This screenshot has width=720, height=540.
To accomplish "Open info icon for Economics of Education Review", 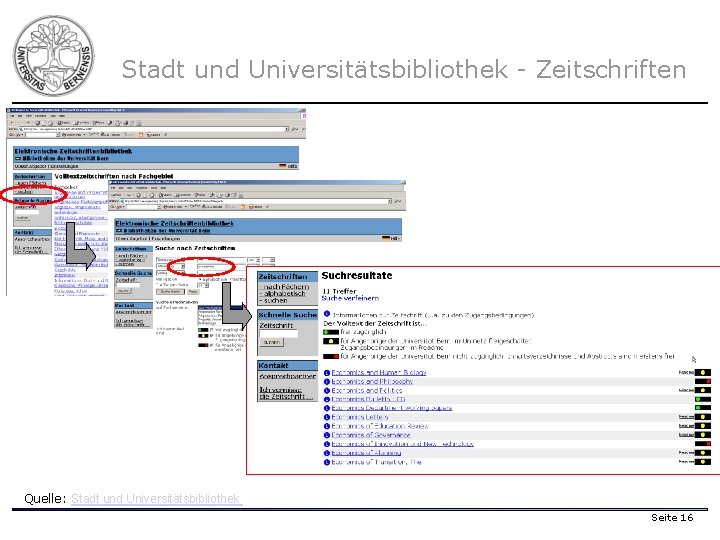I will 327,426.
